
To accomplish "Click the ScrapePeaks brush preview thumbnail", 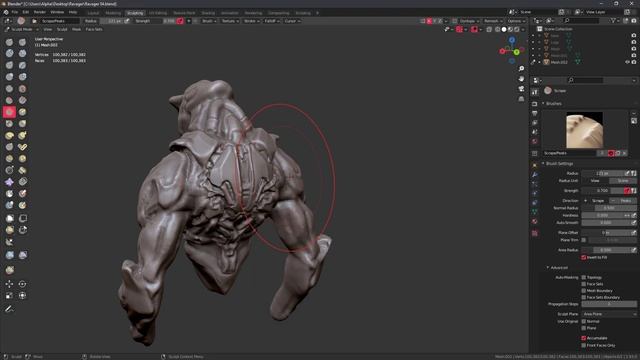I will [584, 130].
